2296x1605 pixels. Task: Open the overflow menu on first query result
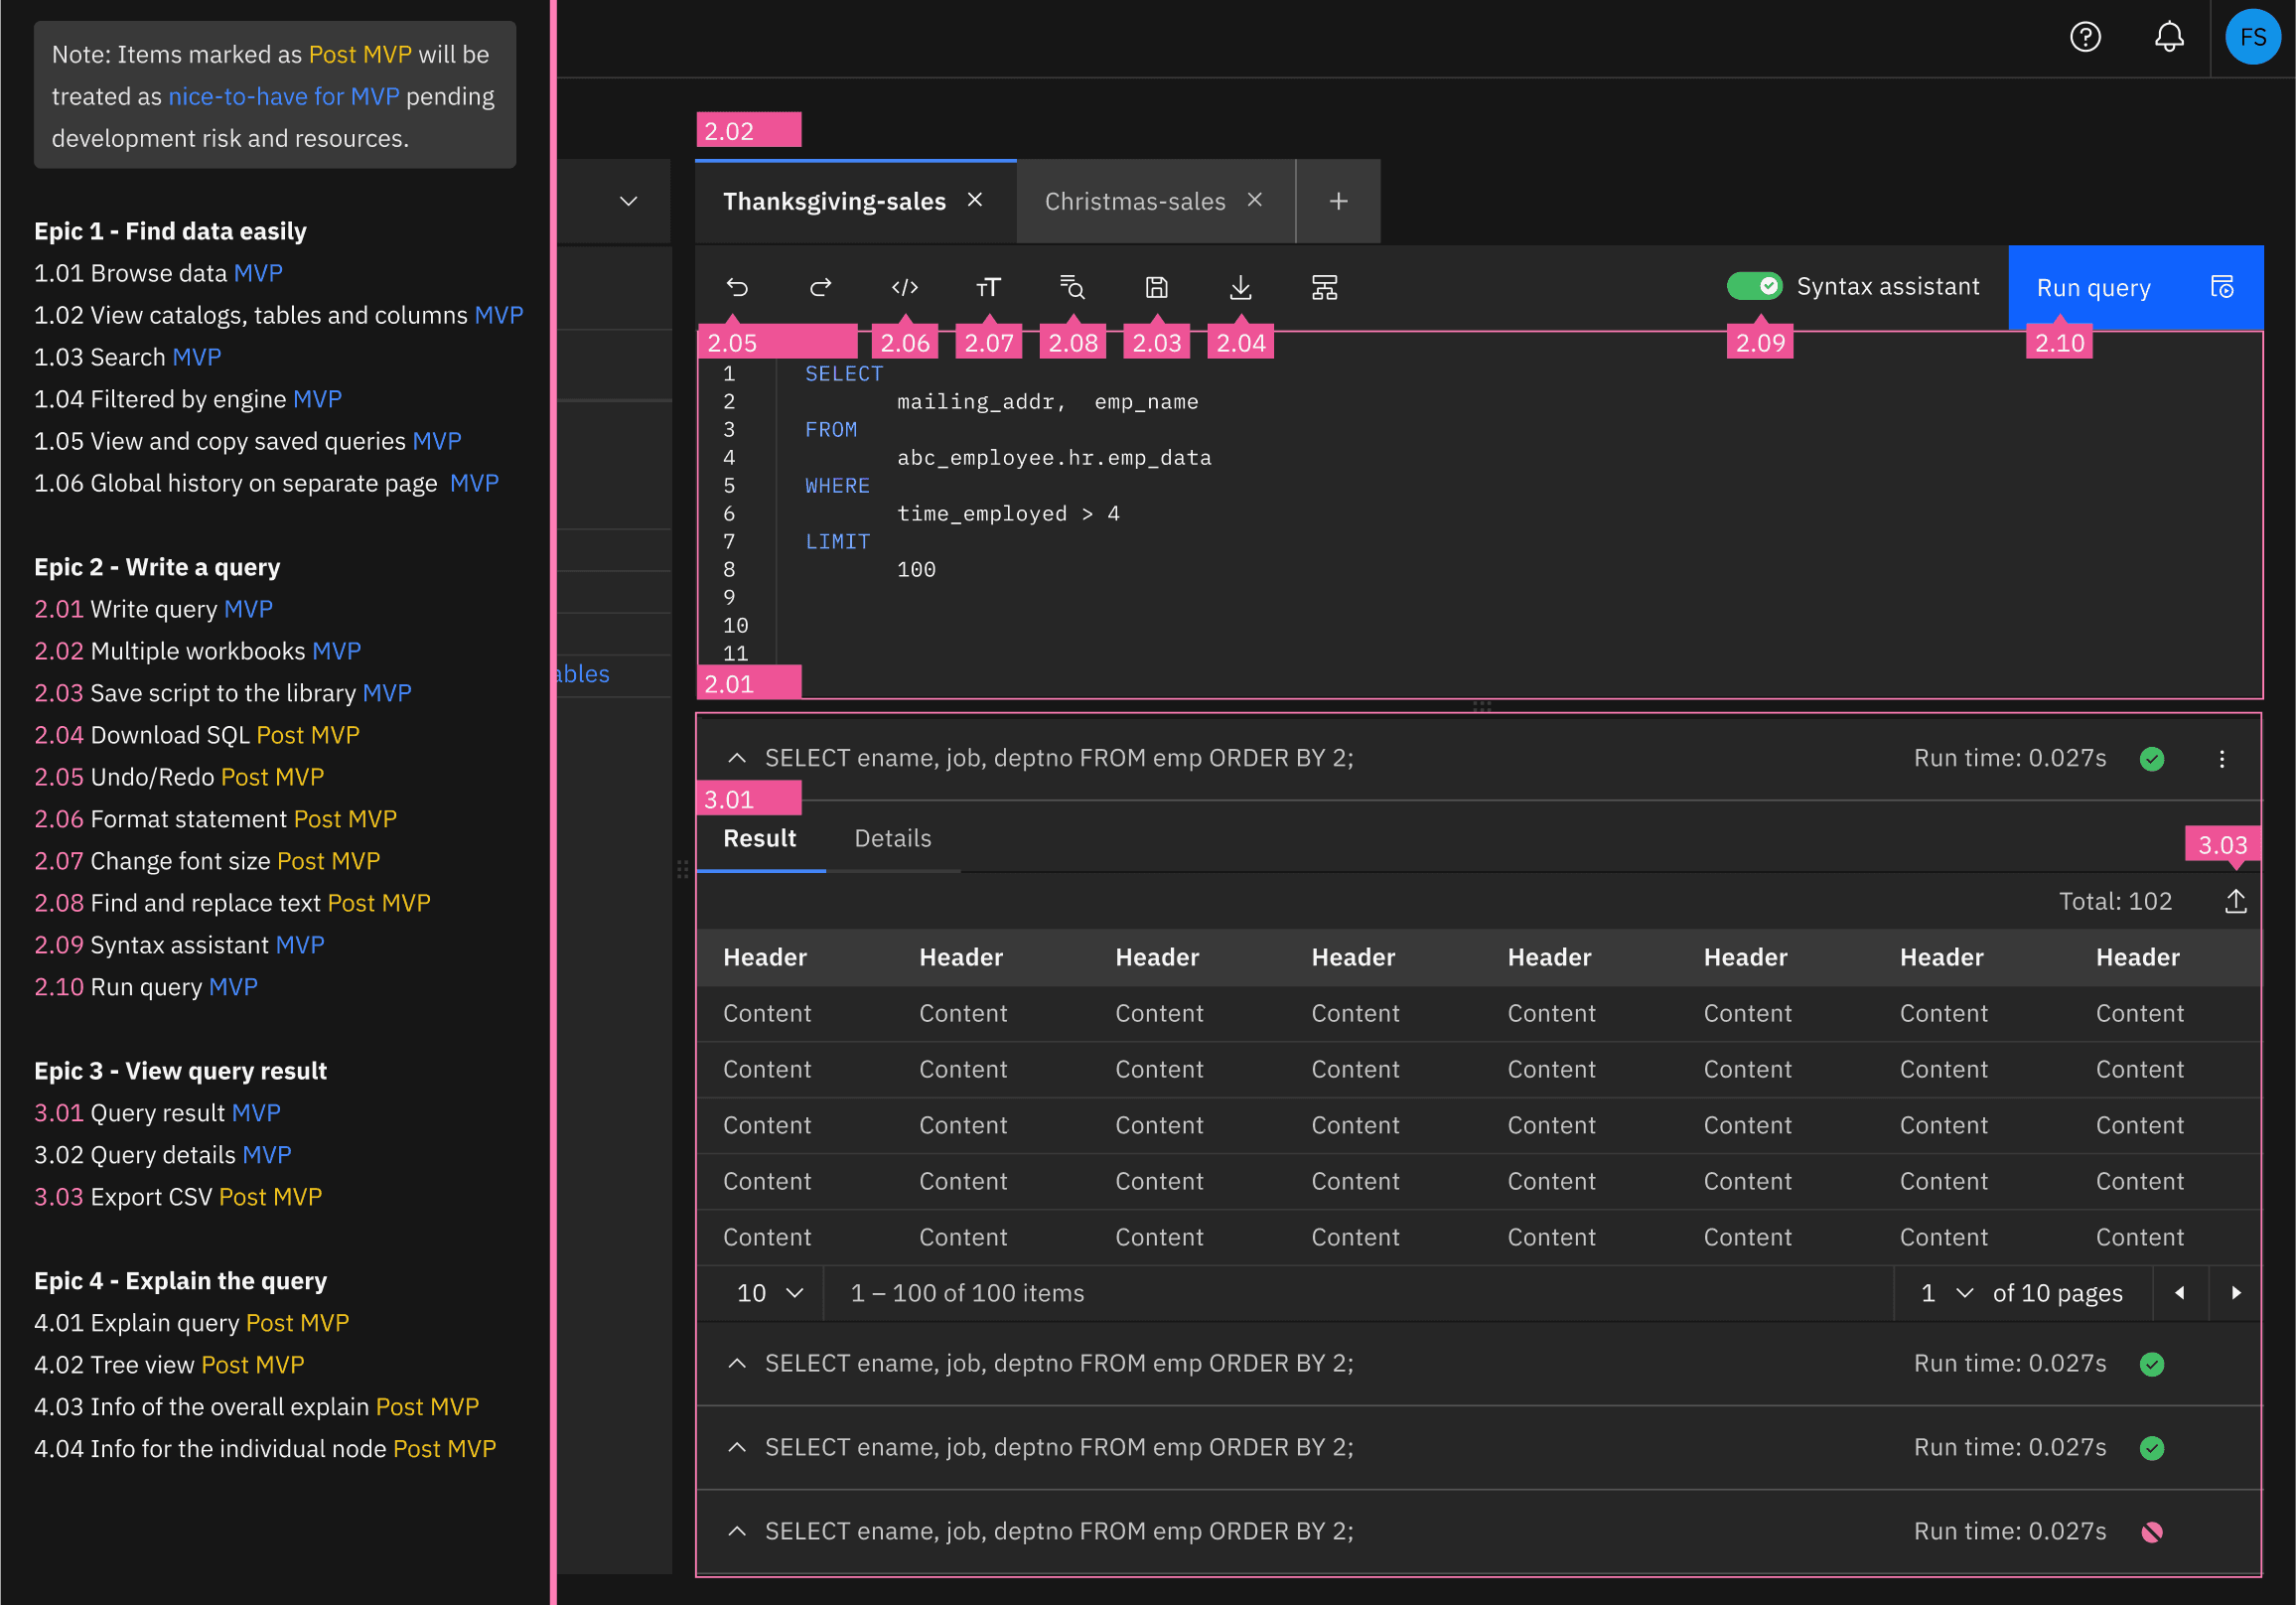[x=2222, y=759]
